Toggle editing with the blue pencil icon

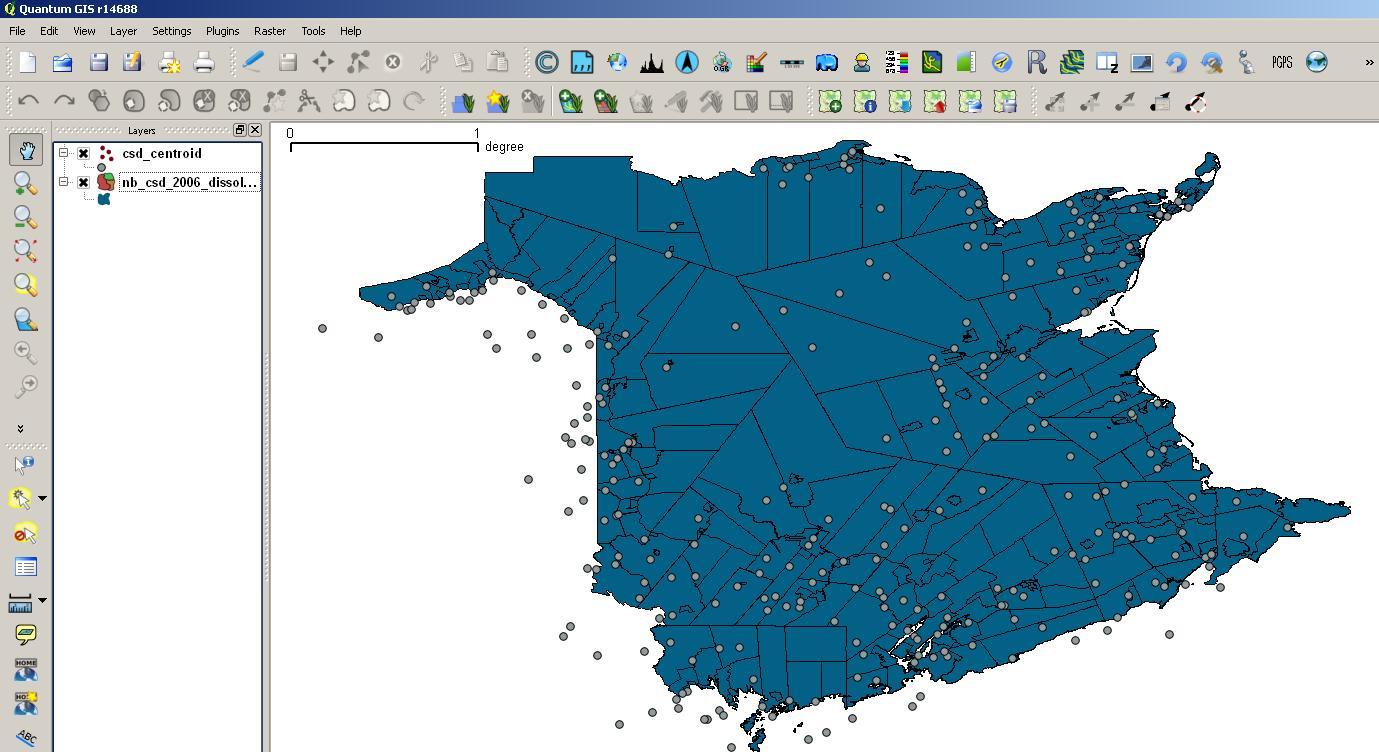253,62
